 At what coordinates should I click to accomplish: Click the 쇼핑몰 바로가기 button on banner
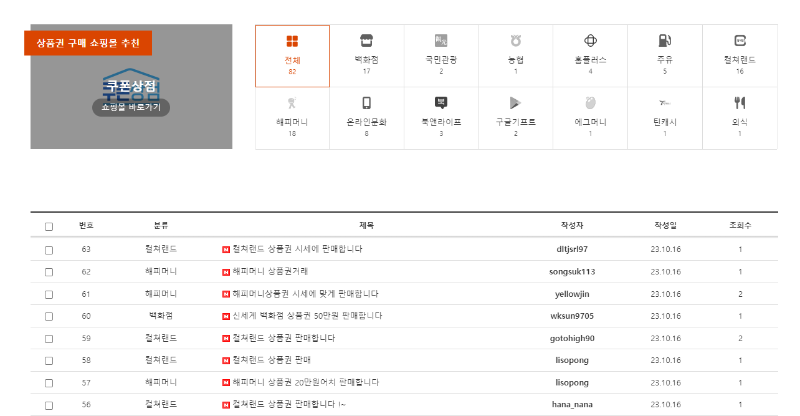pos(131,107)
